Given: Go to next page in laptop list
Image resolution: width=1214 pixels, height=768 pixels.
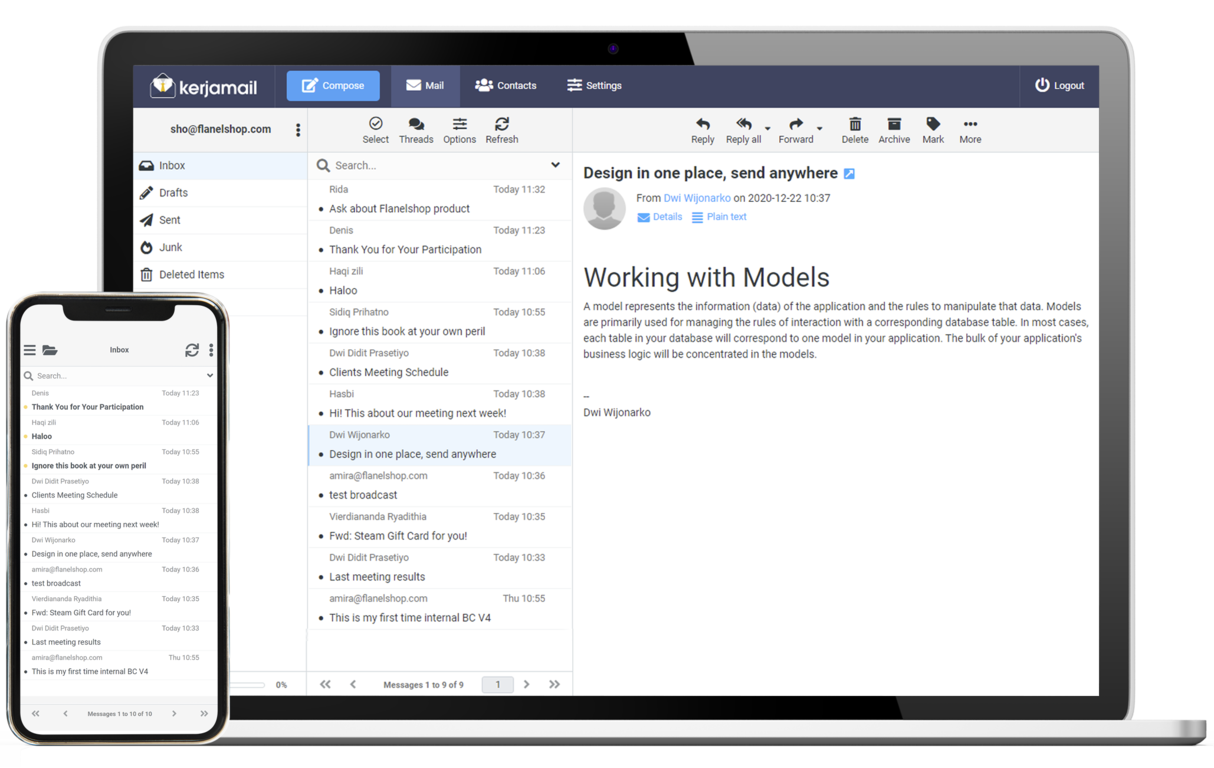Looking at the screenshot, I should point(527,685).
